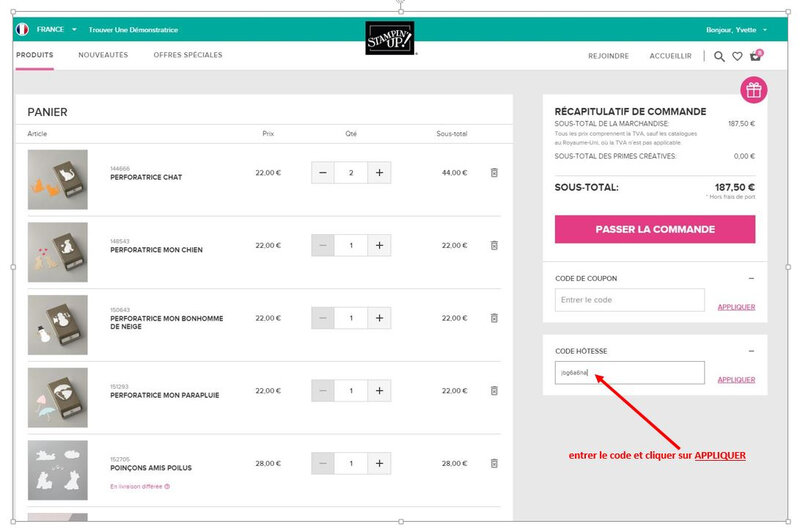Screen dimensions: 800x532
Task: Click the pink gift rewards icon
Action: pos(754,90)
